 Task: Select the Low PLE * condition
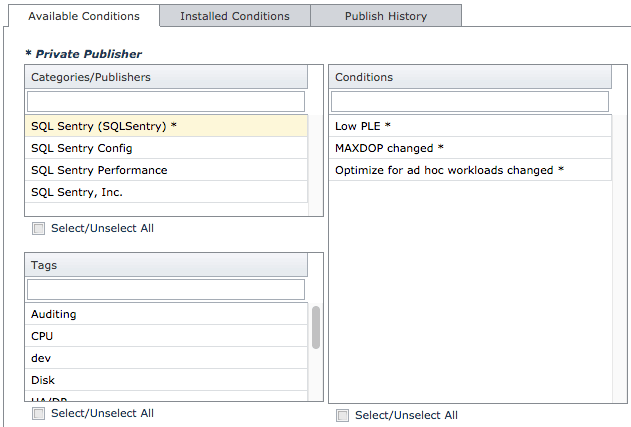coord(470,126)
